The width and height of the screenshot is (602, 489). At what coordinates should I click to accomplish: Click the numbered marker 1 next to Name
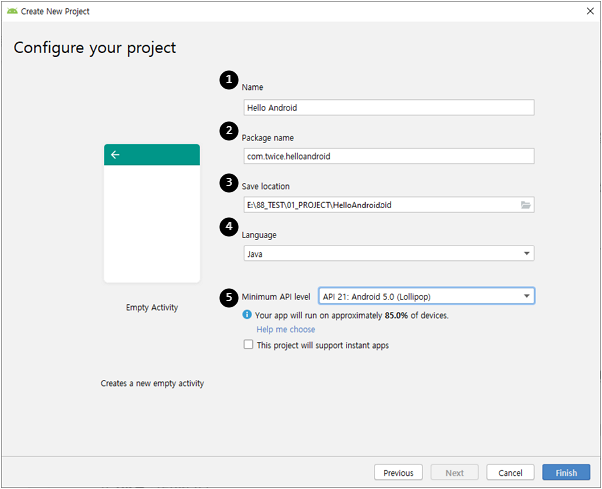(x=229, y=79)
